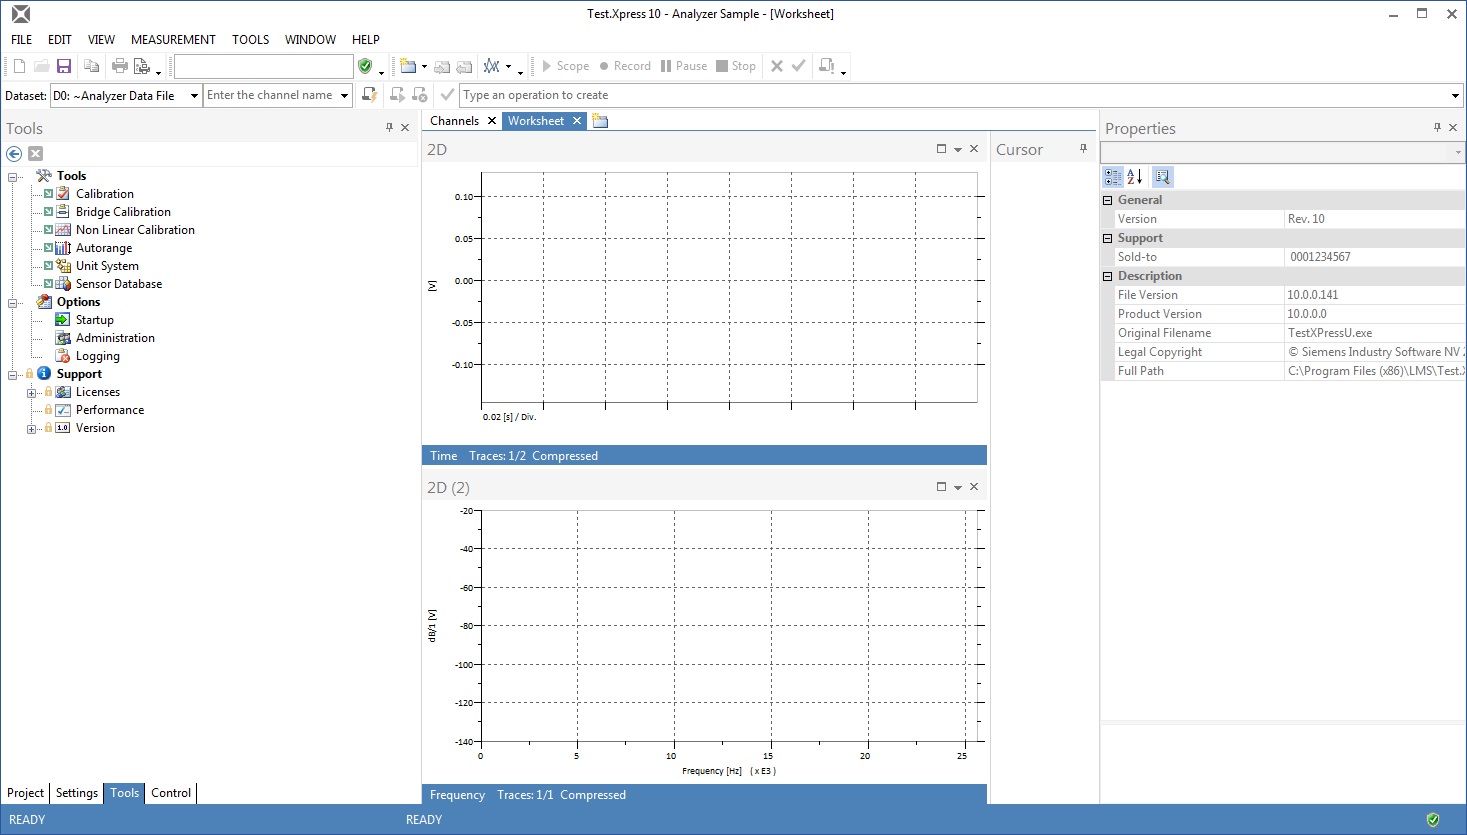Click the Print toolbar icon
Image resolution: width=1467 pixels, height=835 pixels.
click(x=120, y=66)
